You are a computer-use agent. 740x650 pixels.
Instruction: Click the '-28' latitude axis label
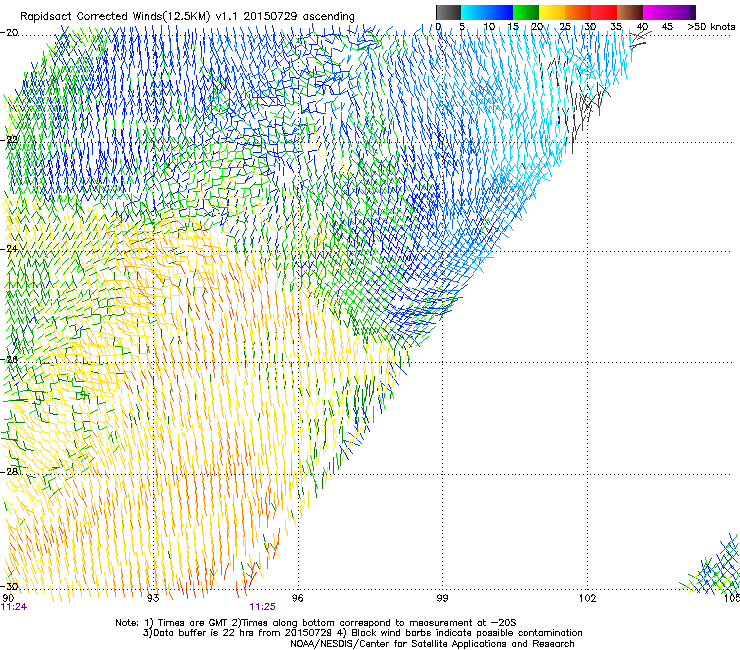[9, 472]
